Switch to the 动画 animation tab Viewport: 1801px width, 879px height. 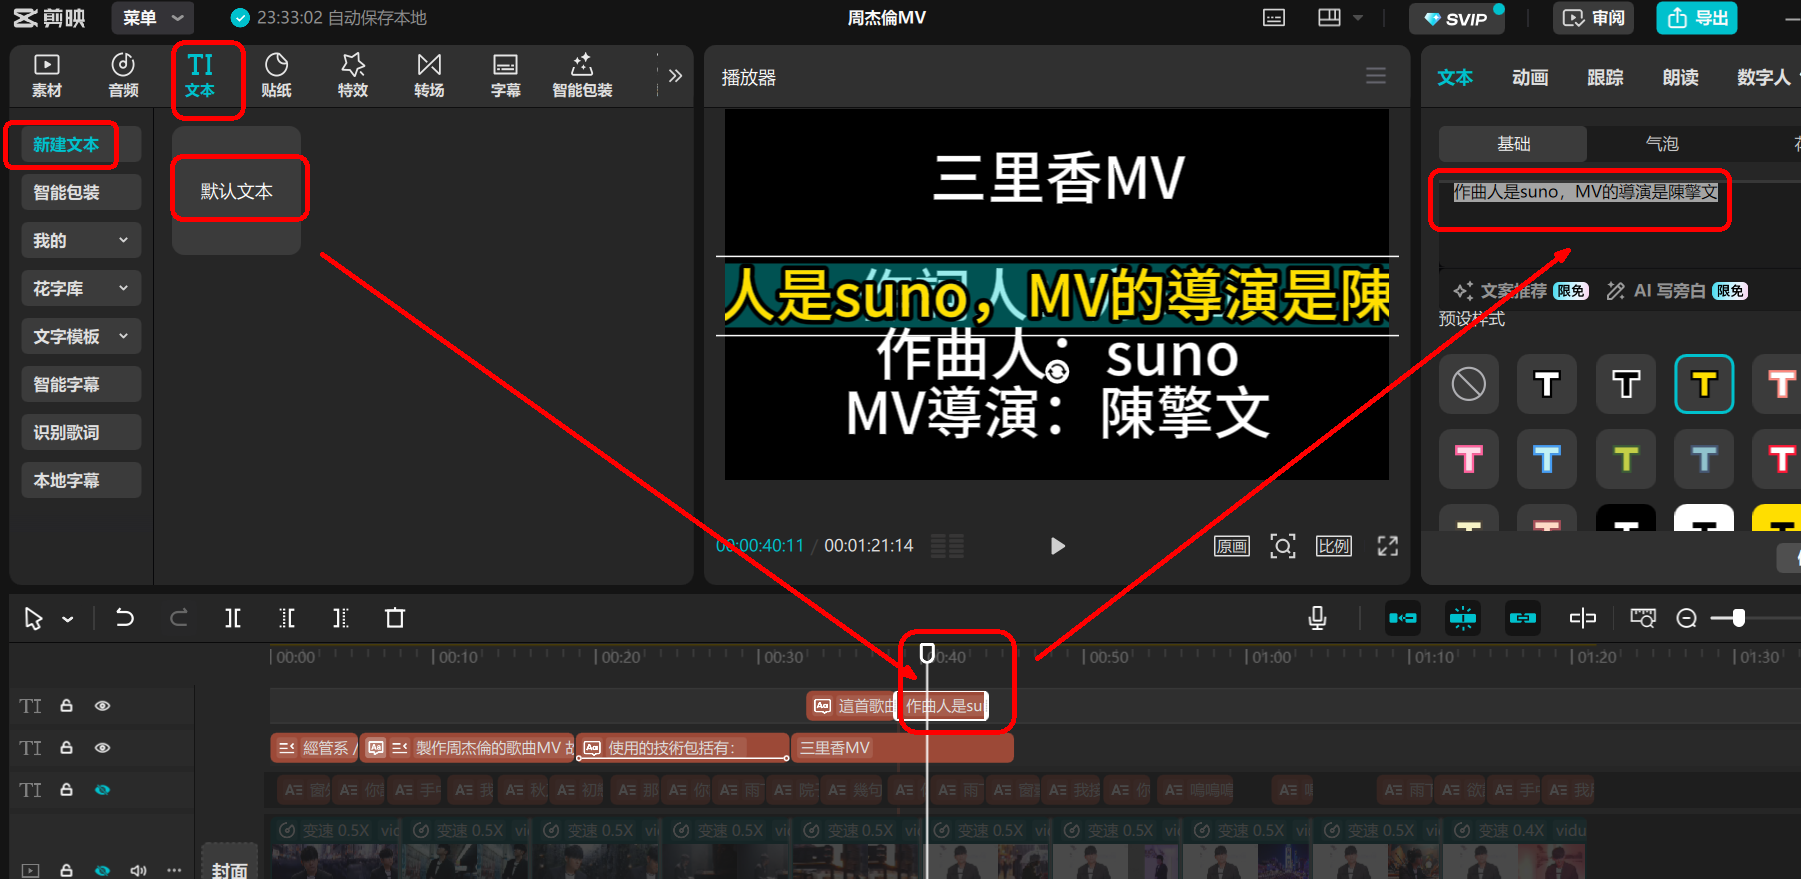[x=1530, y=77]
